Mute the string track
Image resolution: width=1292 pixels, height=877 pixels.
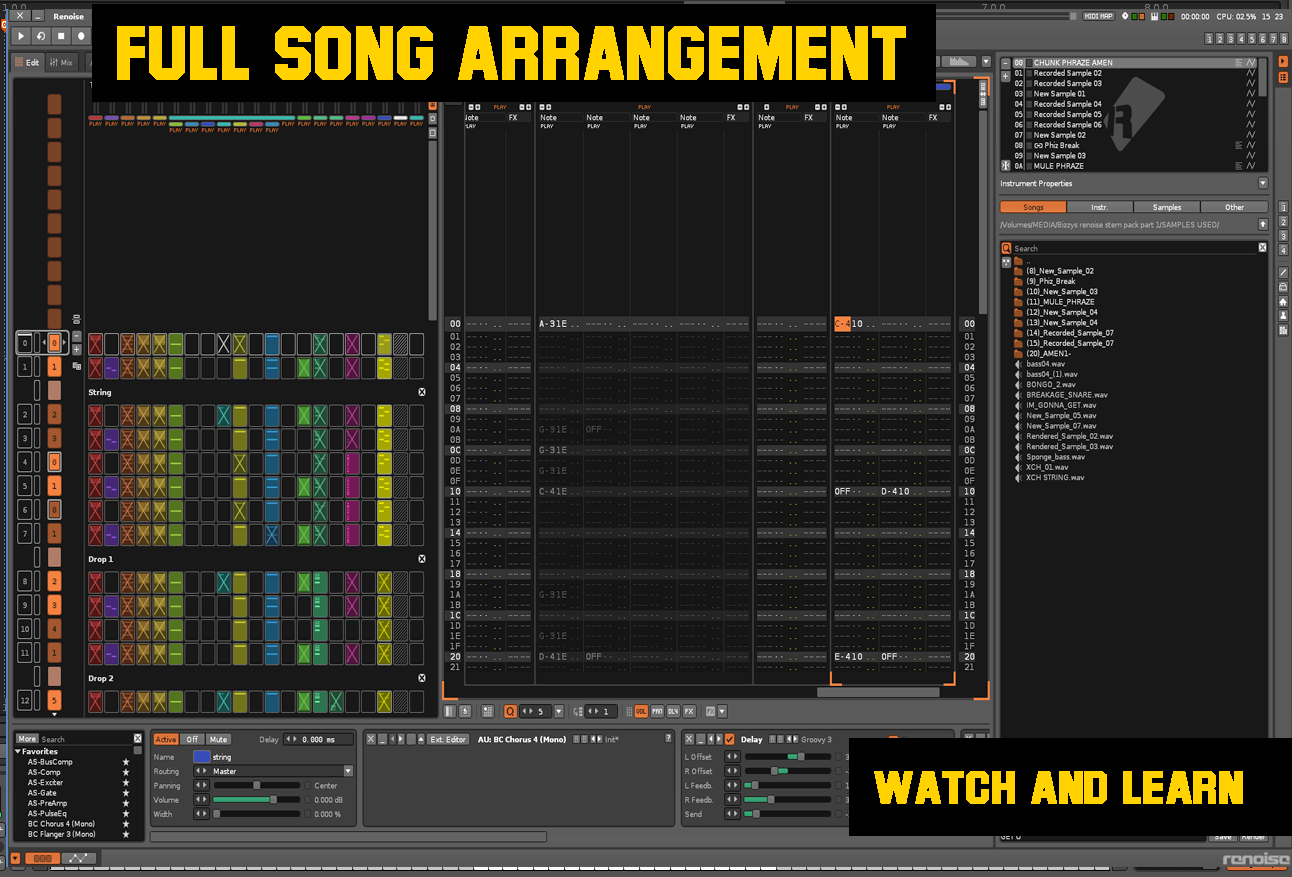tap(218, 740)
